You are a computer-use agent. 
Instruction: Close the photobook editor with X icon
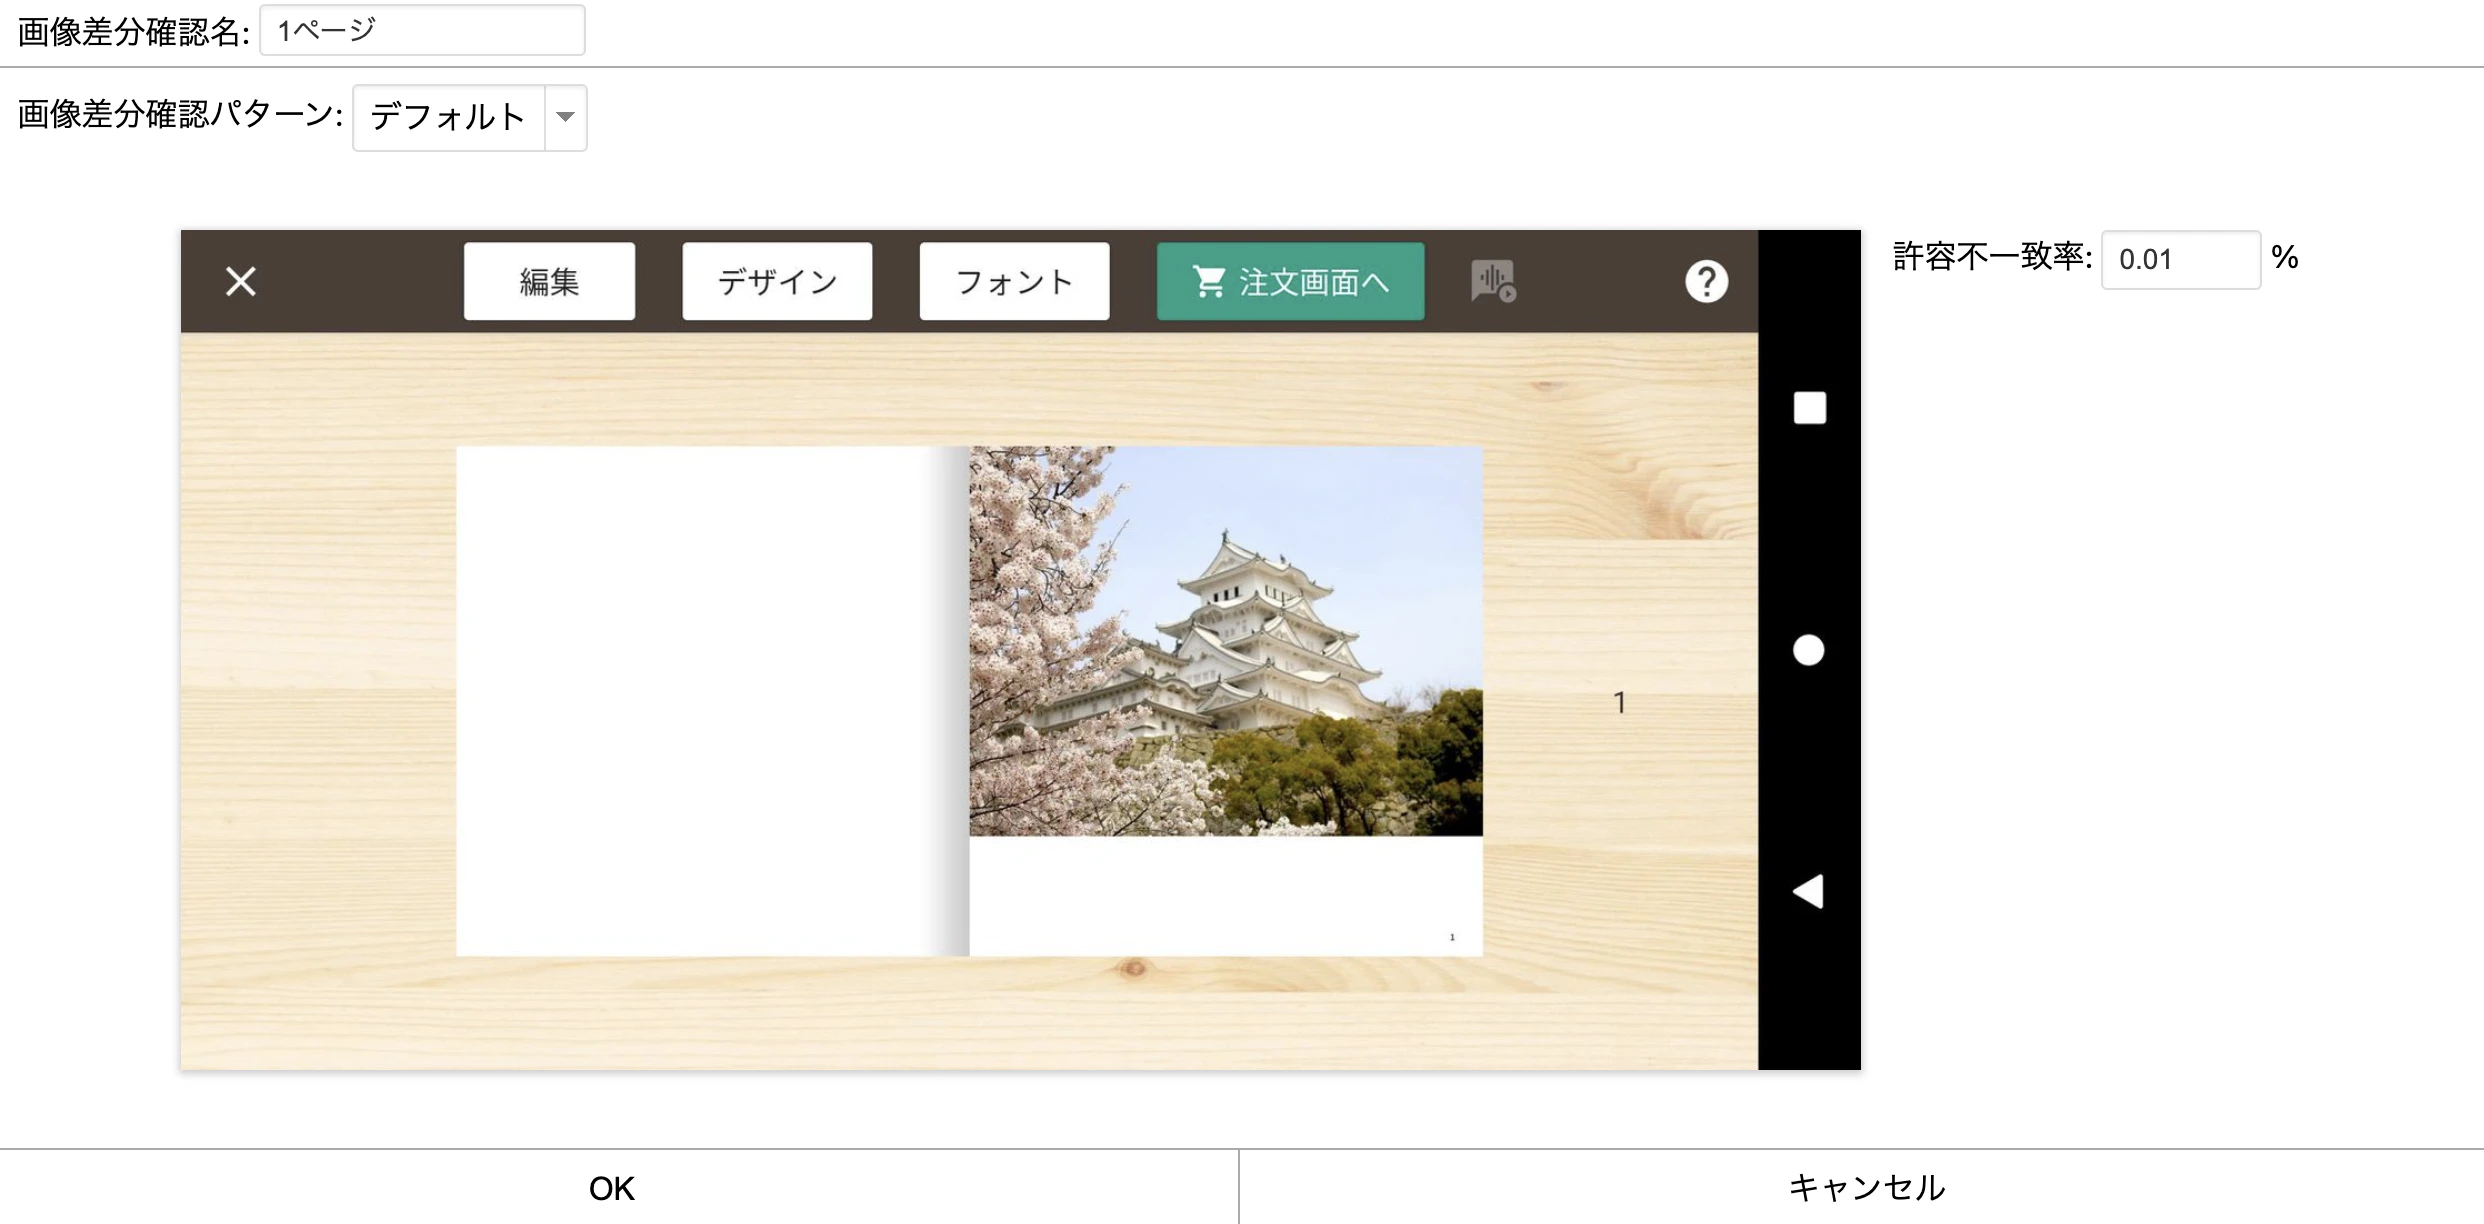(241, 281)
